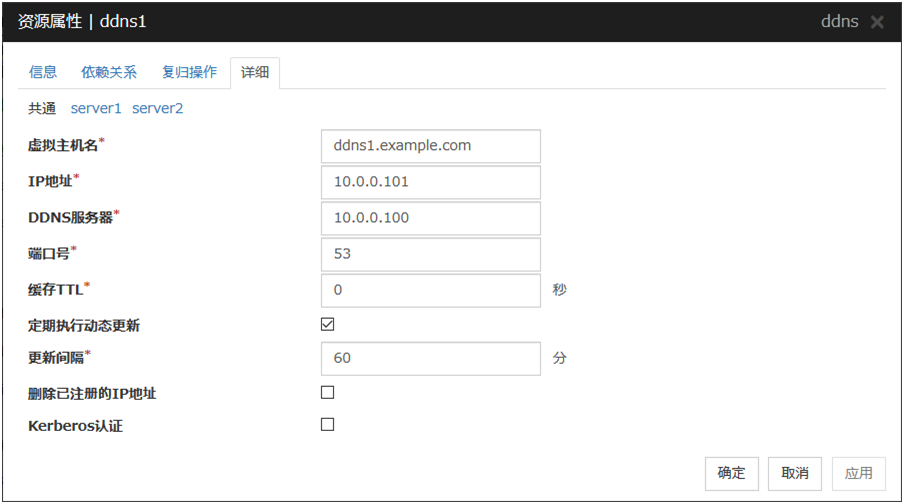The width and height of the screenshot is (904, 504).
Task: Enable the Kerberos认证 checkbox
Action: click(327, 424)
